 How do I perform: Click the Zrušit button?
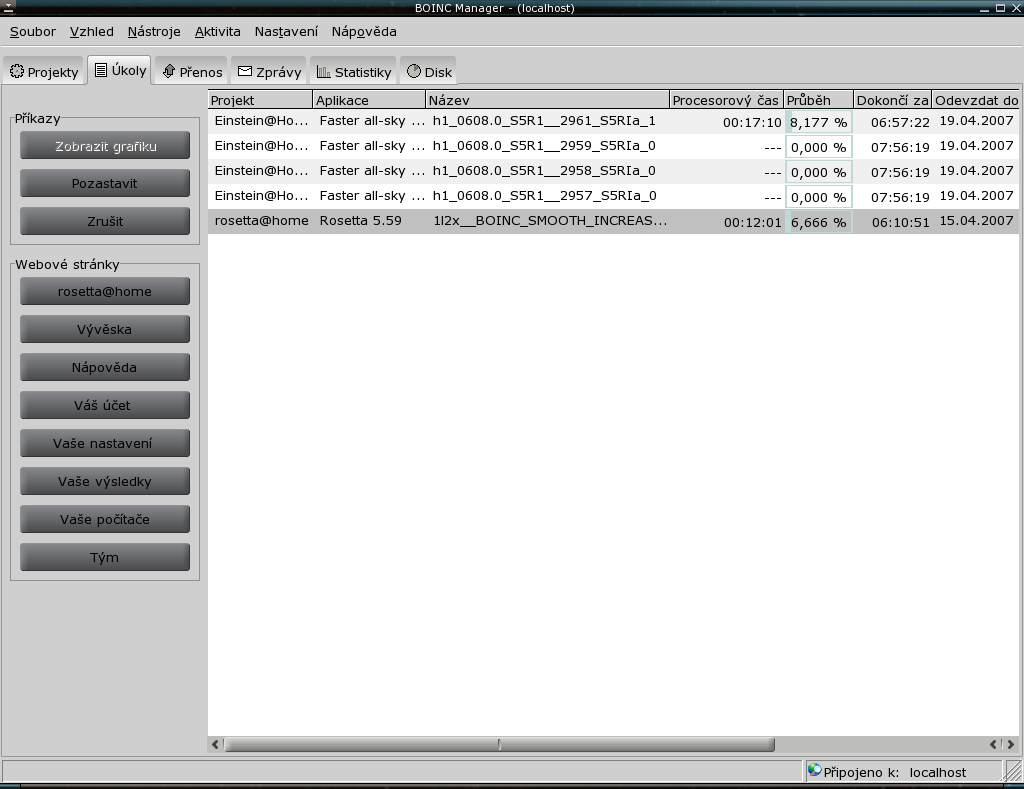105,221
